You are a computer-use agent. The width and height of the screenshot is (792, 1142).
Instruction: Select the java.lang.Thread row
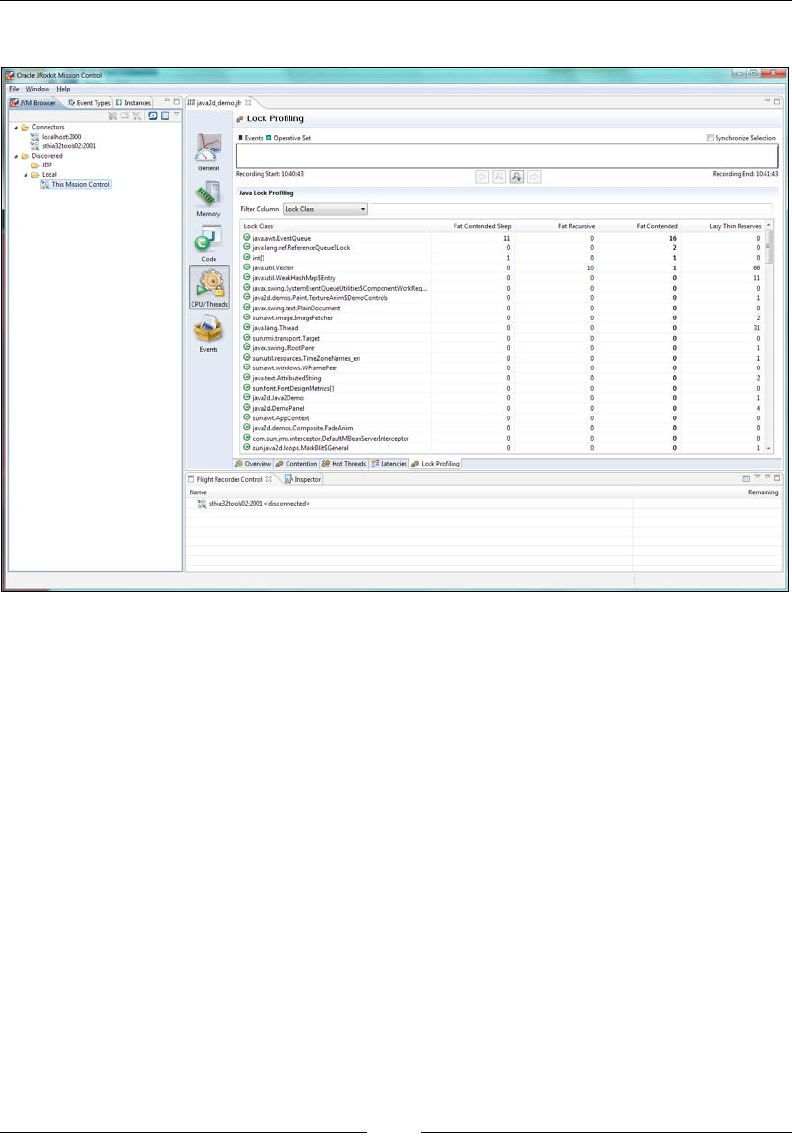coord(502,328)
